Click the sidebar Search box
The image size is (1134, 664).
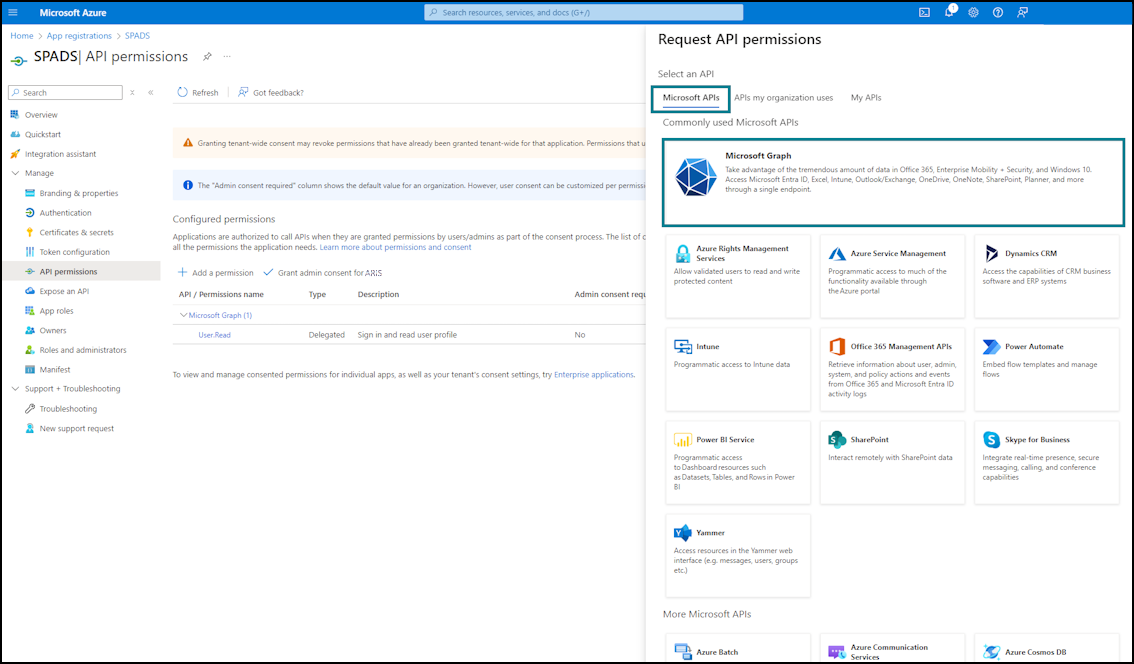pos(65,93)
